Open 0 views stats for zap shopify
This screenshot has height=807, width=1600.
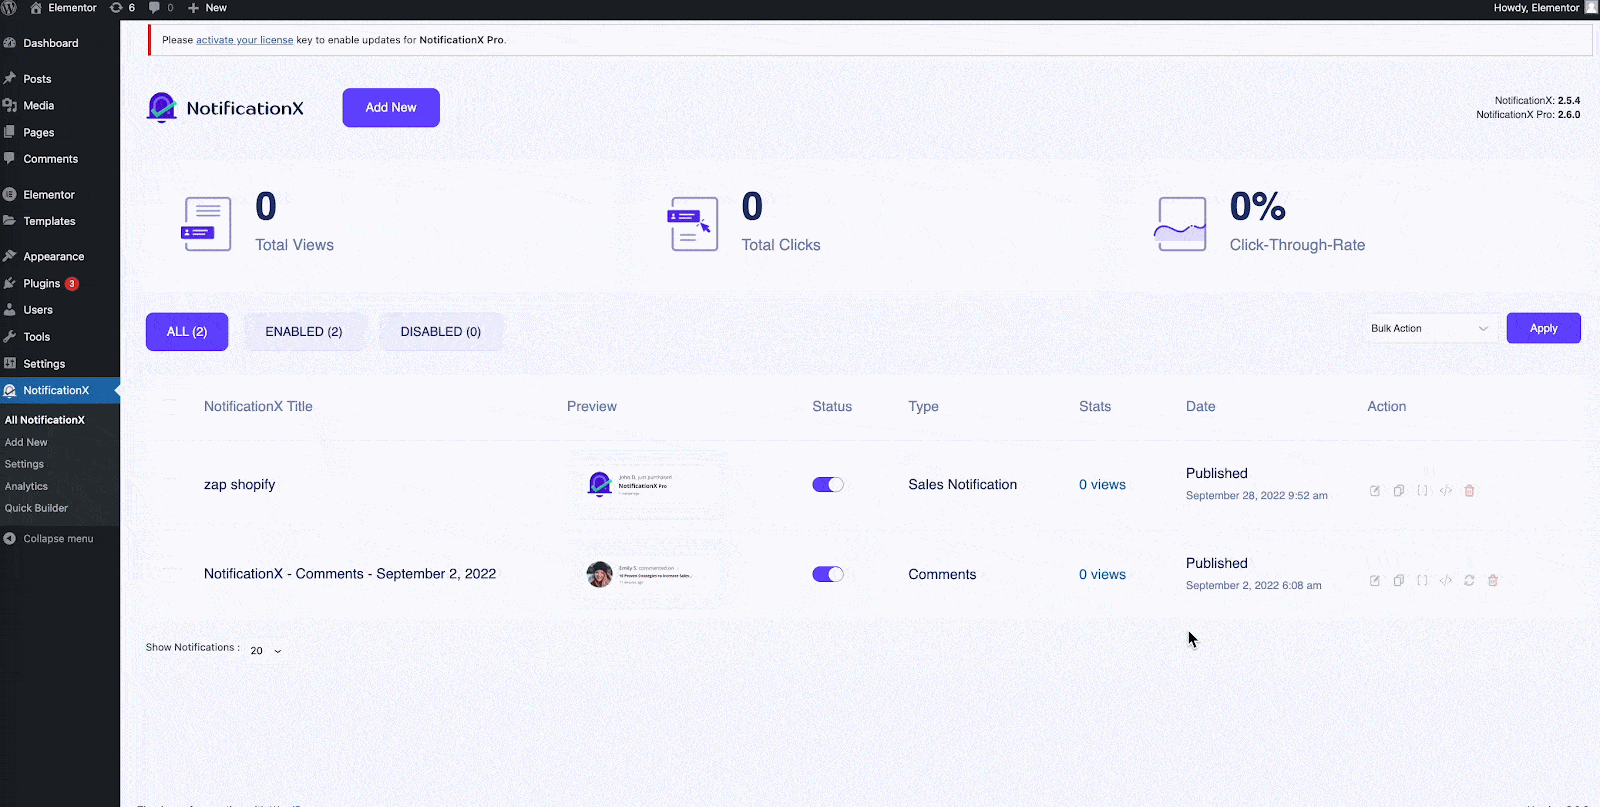(x=1102, y=485)
